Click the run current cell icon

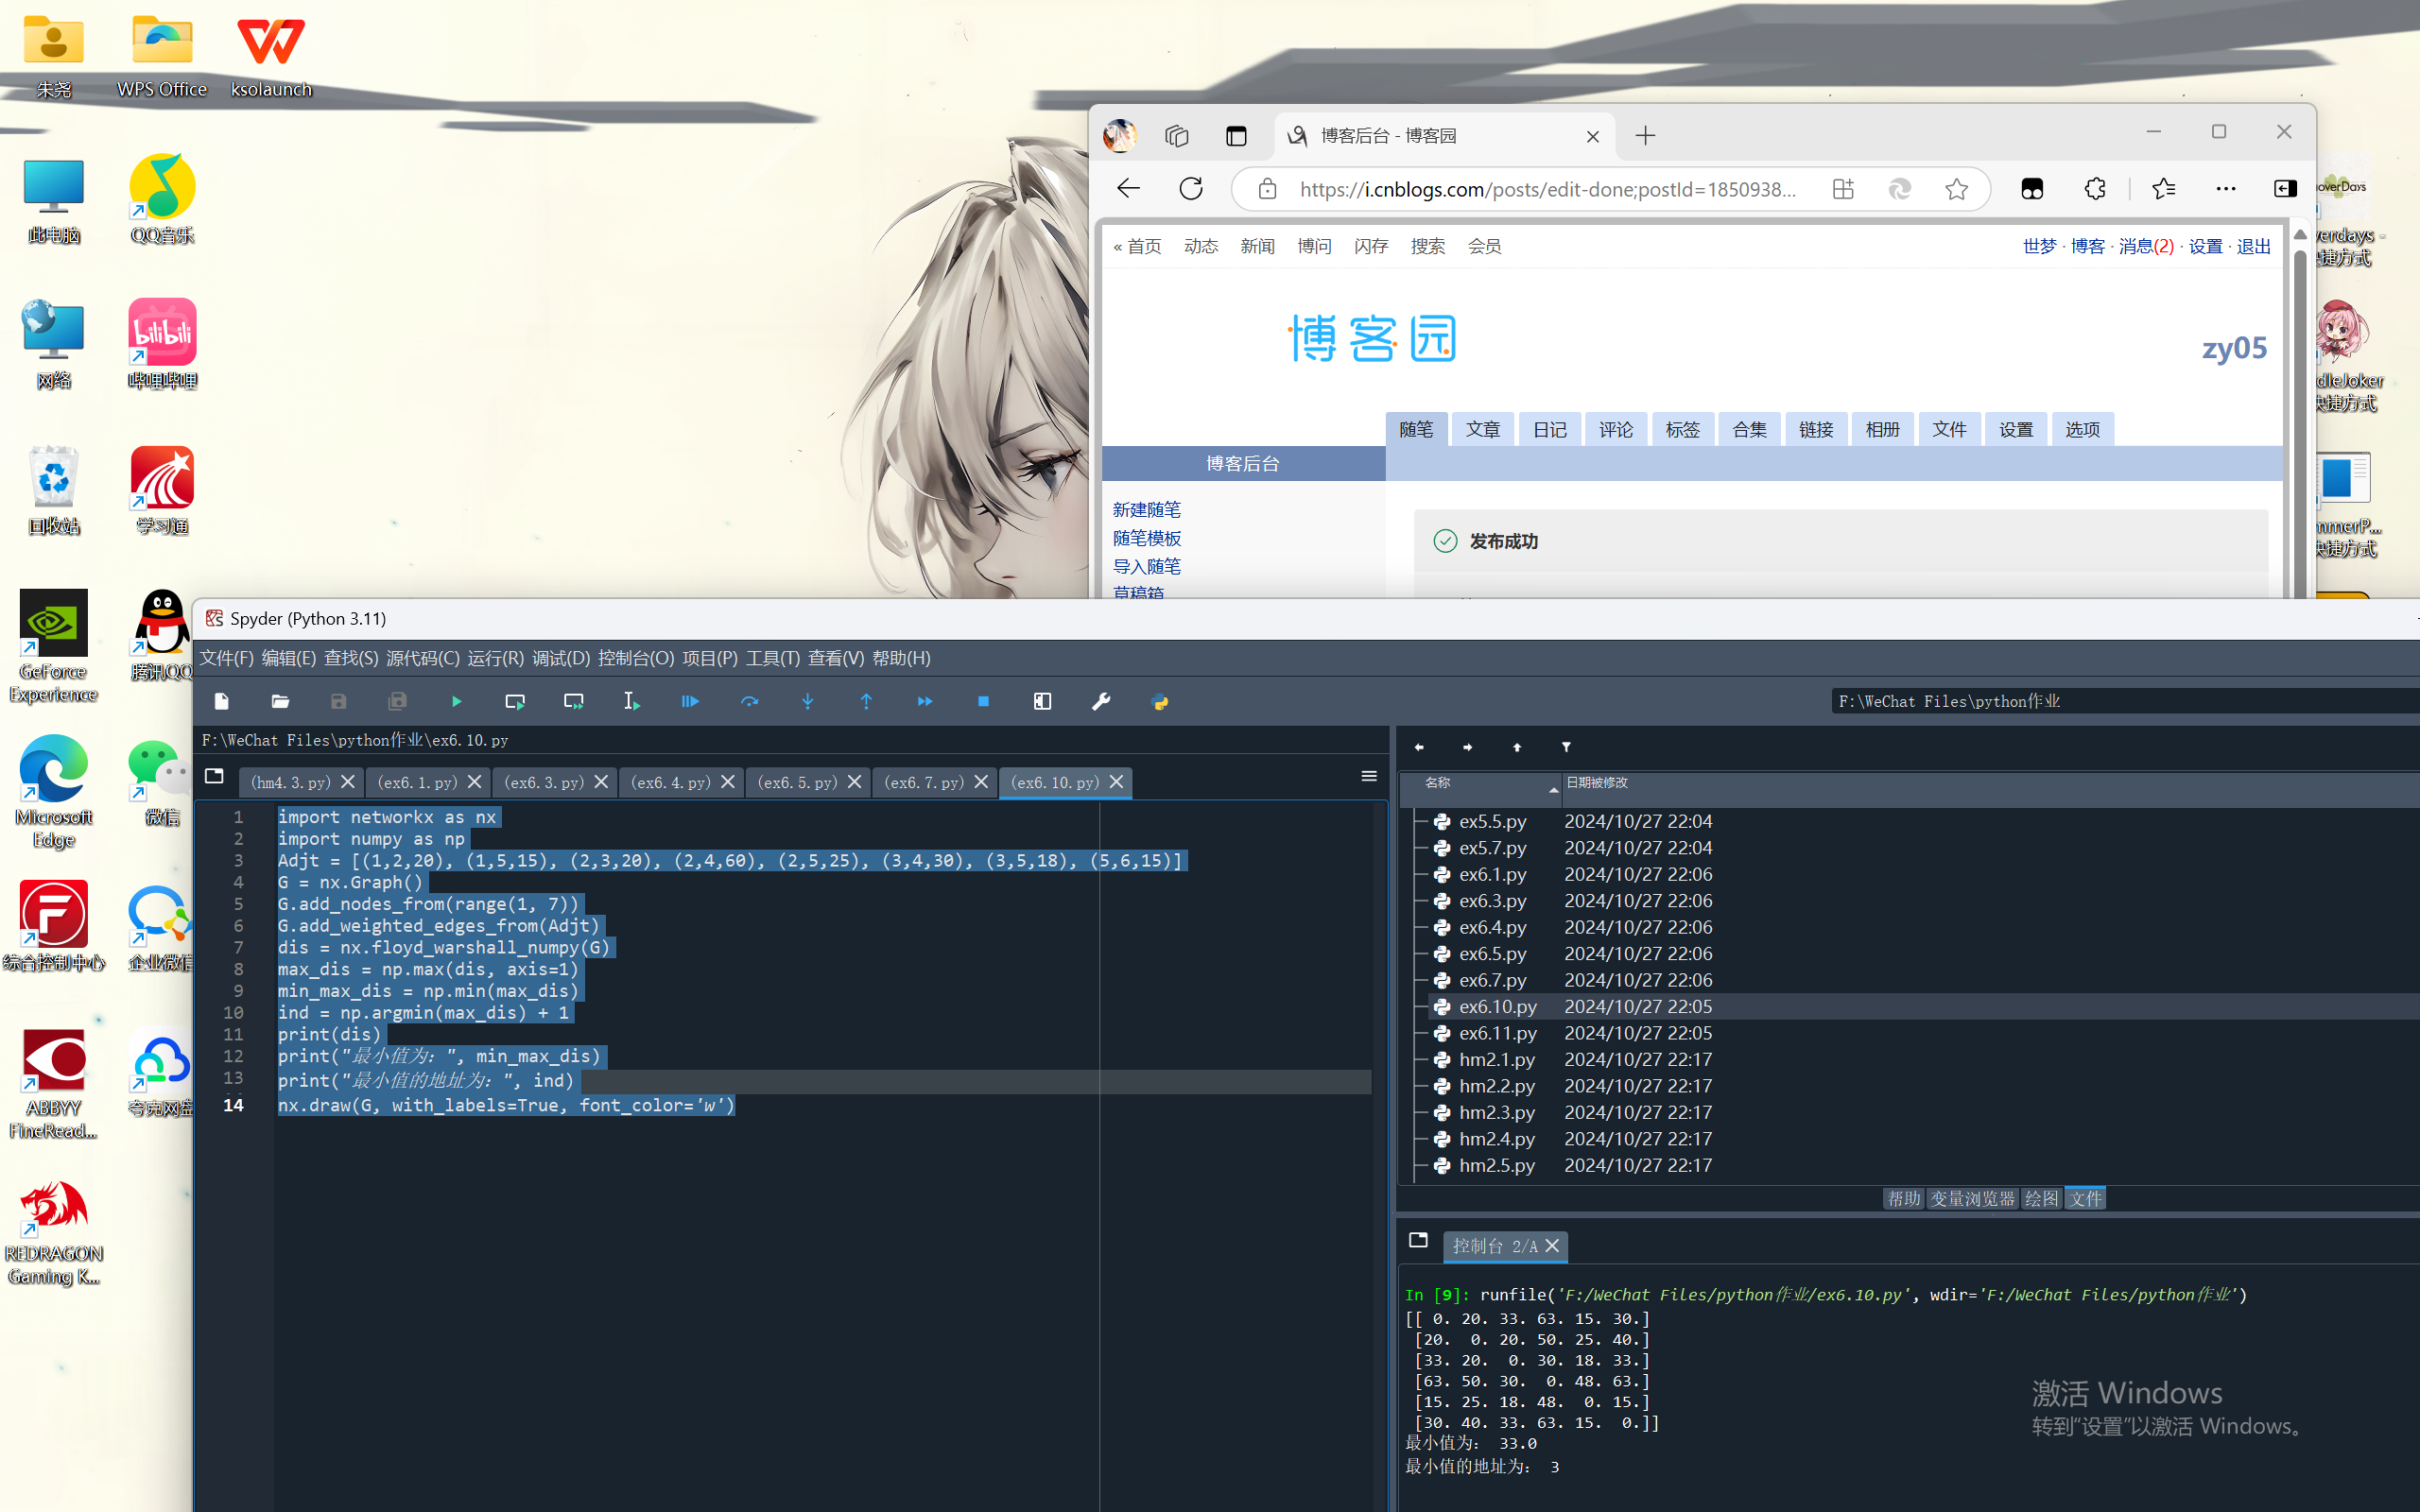click(x=514, y=702)
